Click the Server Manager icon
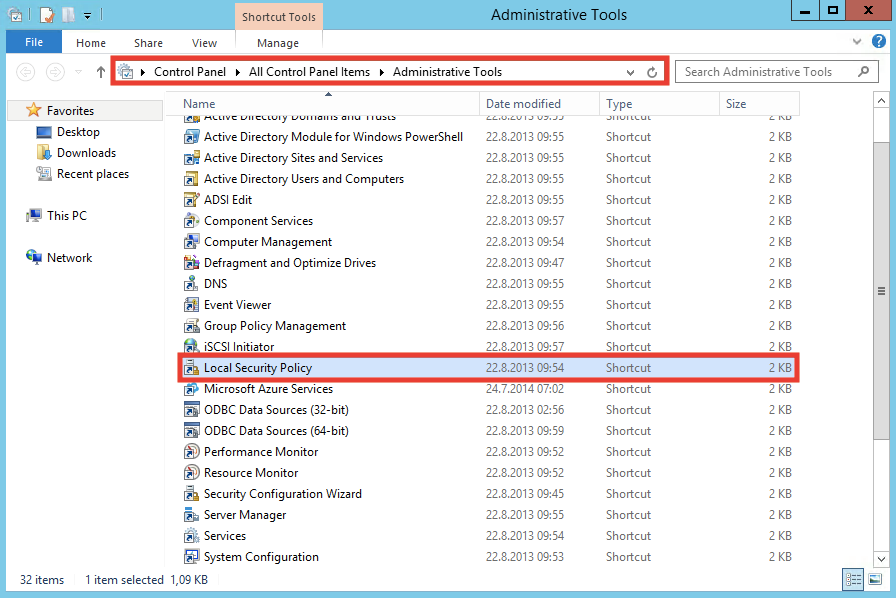896x598 pixels. (192, 515)
